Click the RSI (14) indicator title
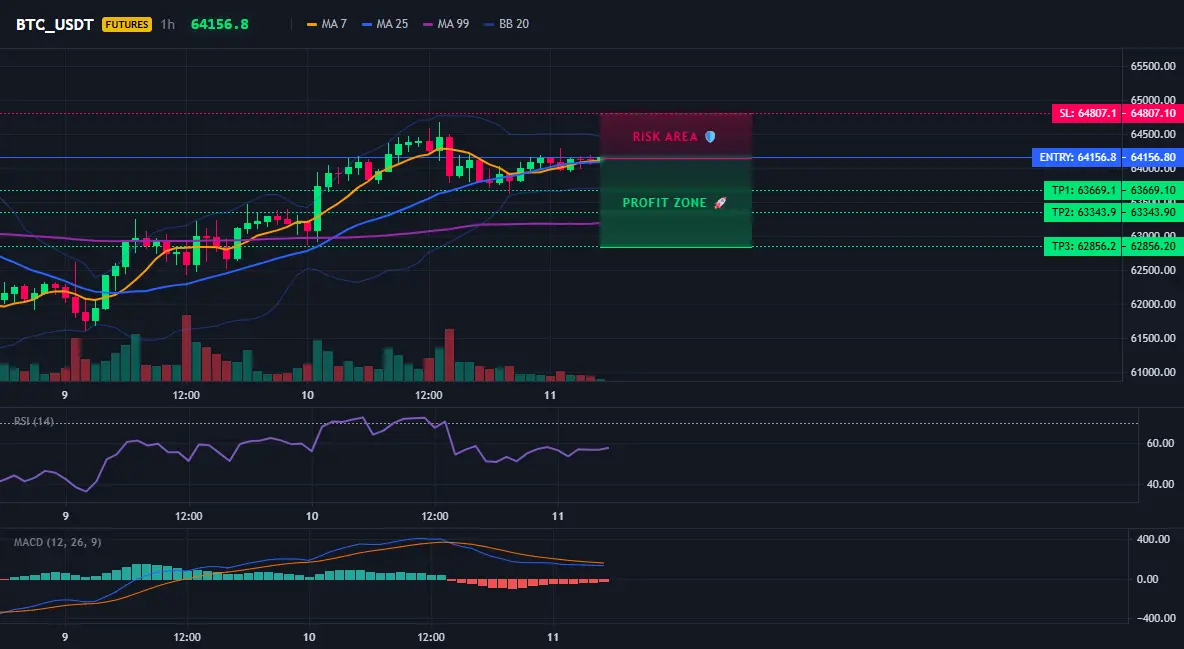 pyautogui.click(x=34, y=421)
